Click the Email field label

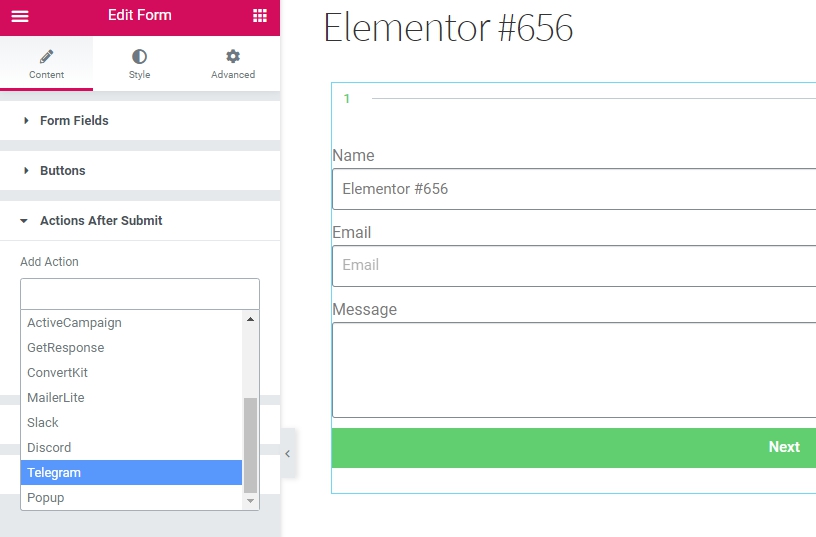tap(352, 232)
